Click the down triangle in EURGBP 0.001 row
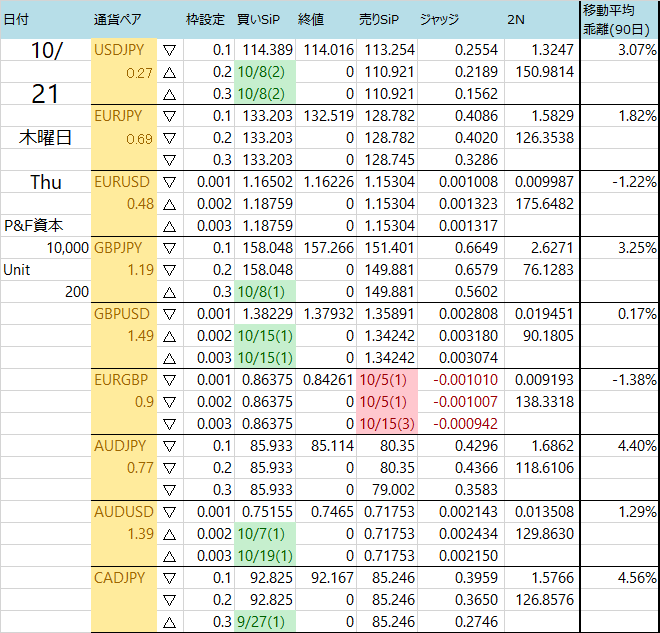This screenshot has width=660, height=633. pyautogui.click(x=170, y=380)
